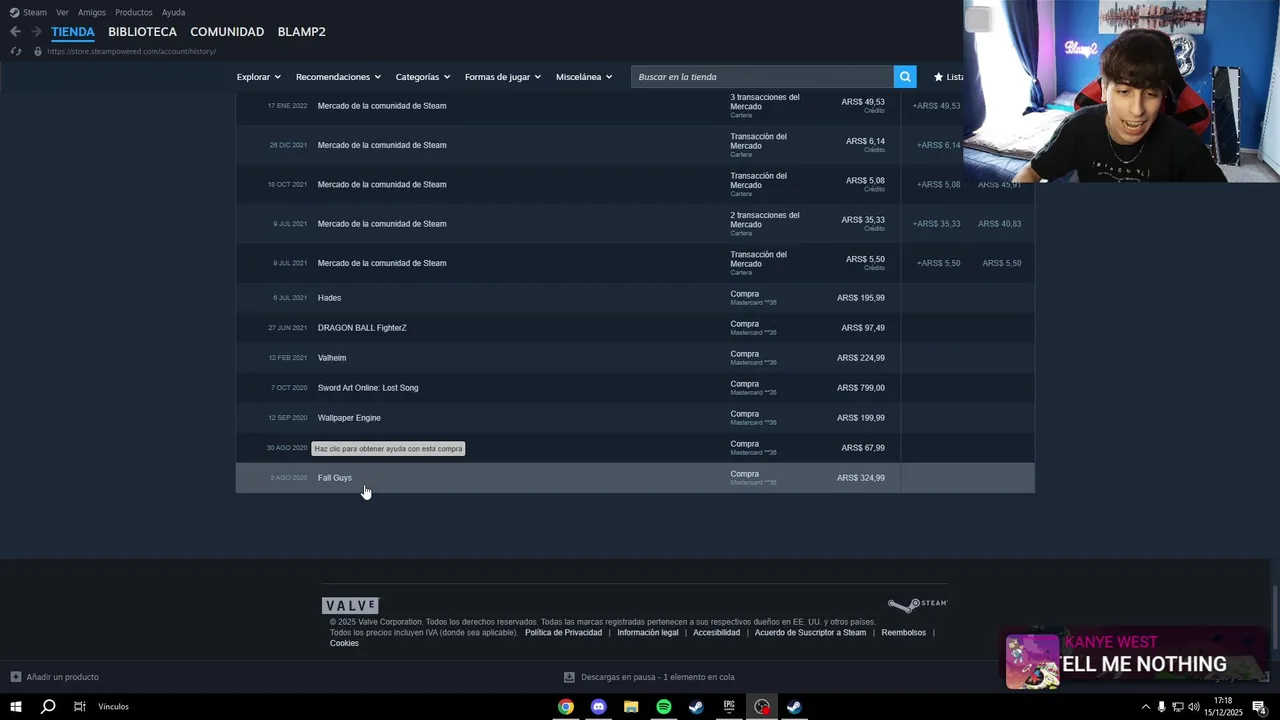Go back with the back arrow
Image resolution: width=1280 pixels, height=720 pixels.
pos(15,32)
